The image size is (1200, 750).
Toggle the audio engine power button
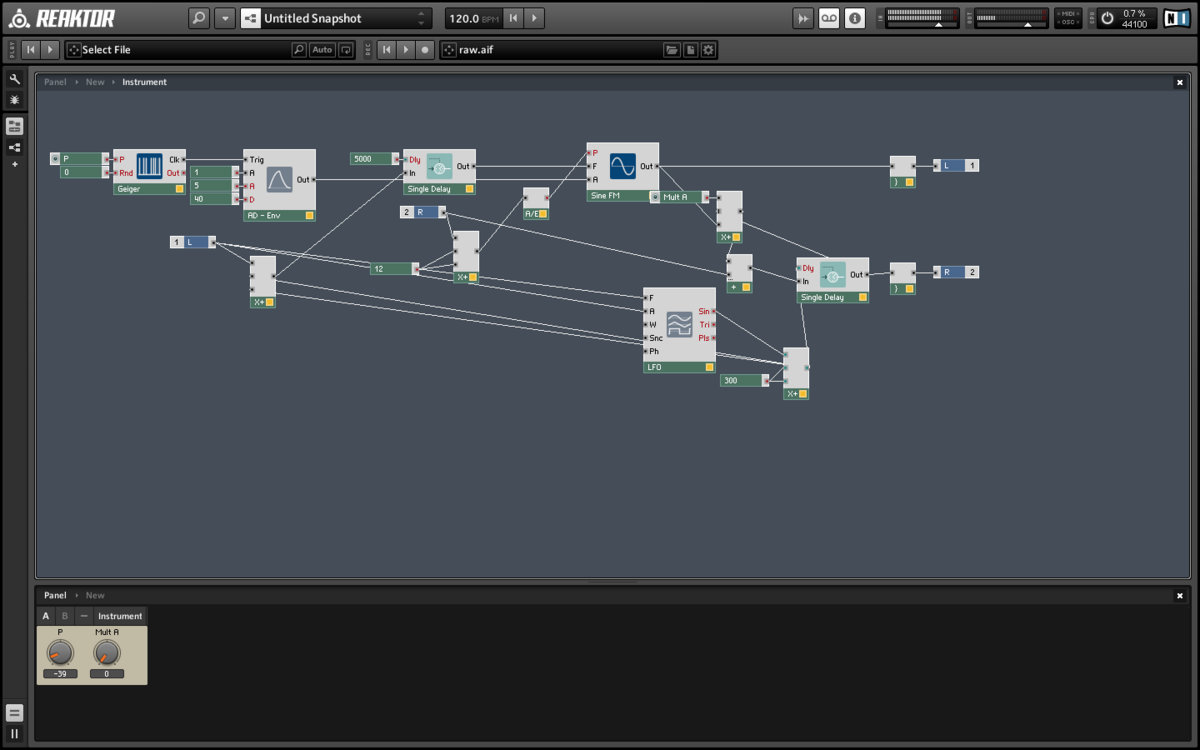pyautogui.click(x=1107, y=18)
